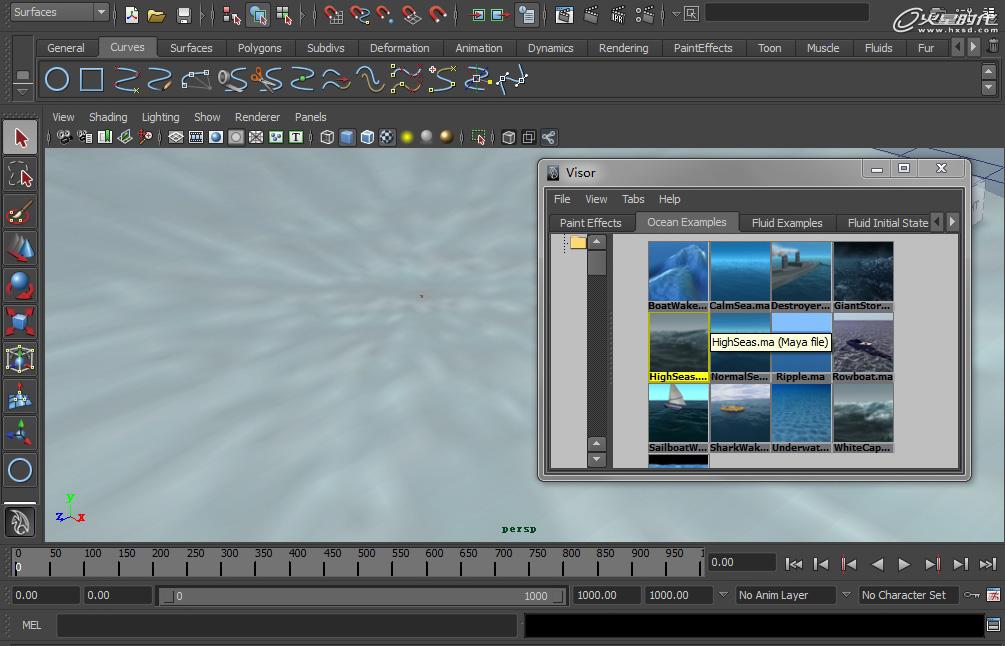The image size is (1005, 646).
Task: Click the Select tool arrow in toolbox
Action: [20, 138]
